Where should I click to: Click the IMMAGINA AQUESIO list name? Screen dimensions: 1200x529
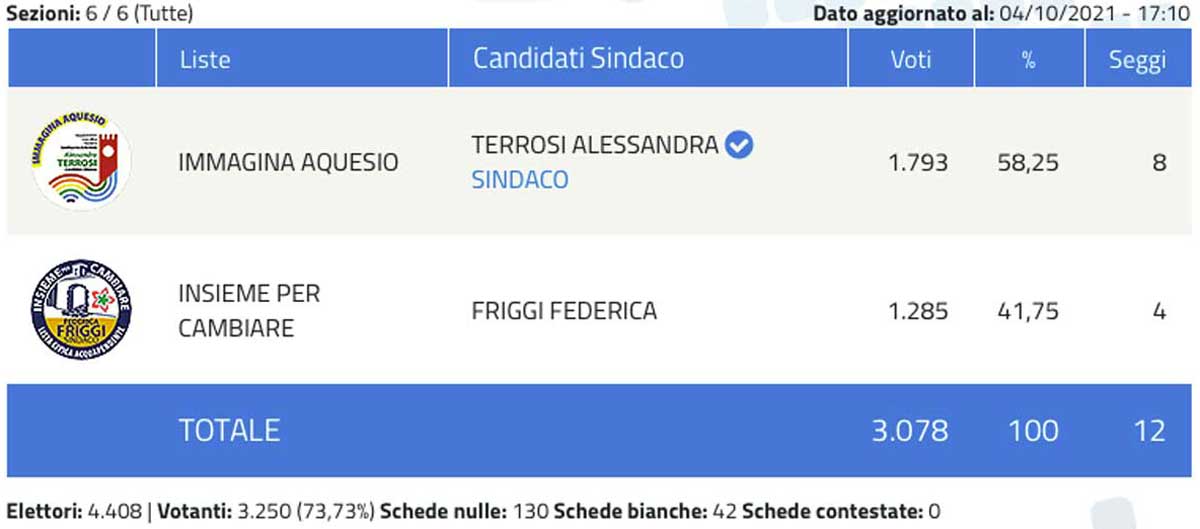click(288, 162)
